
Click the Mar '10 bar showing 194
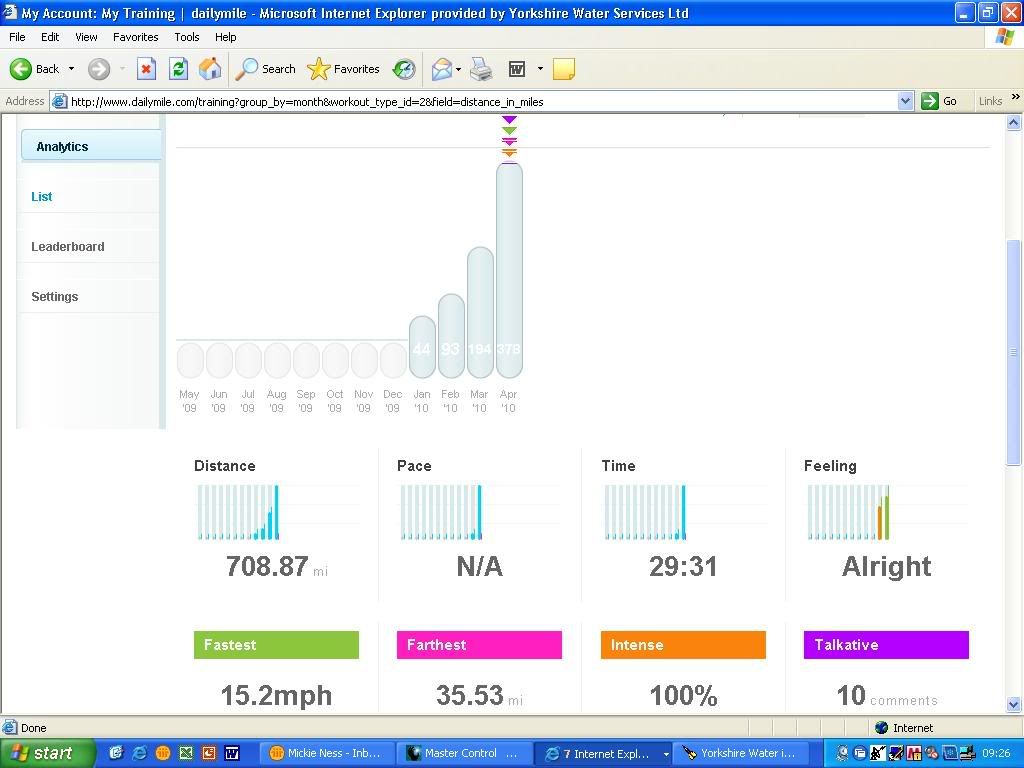[480, 312]
